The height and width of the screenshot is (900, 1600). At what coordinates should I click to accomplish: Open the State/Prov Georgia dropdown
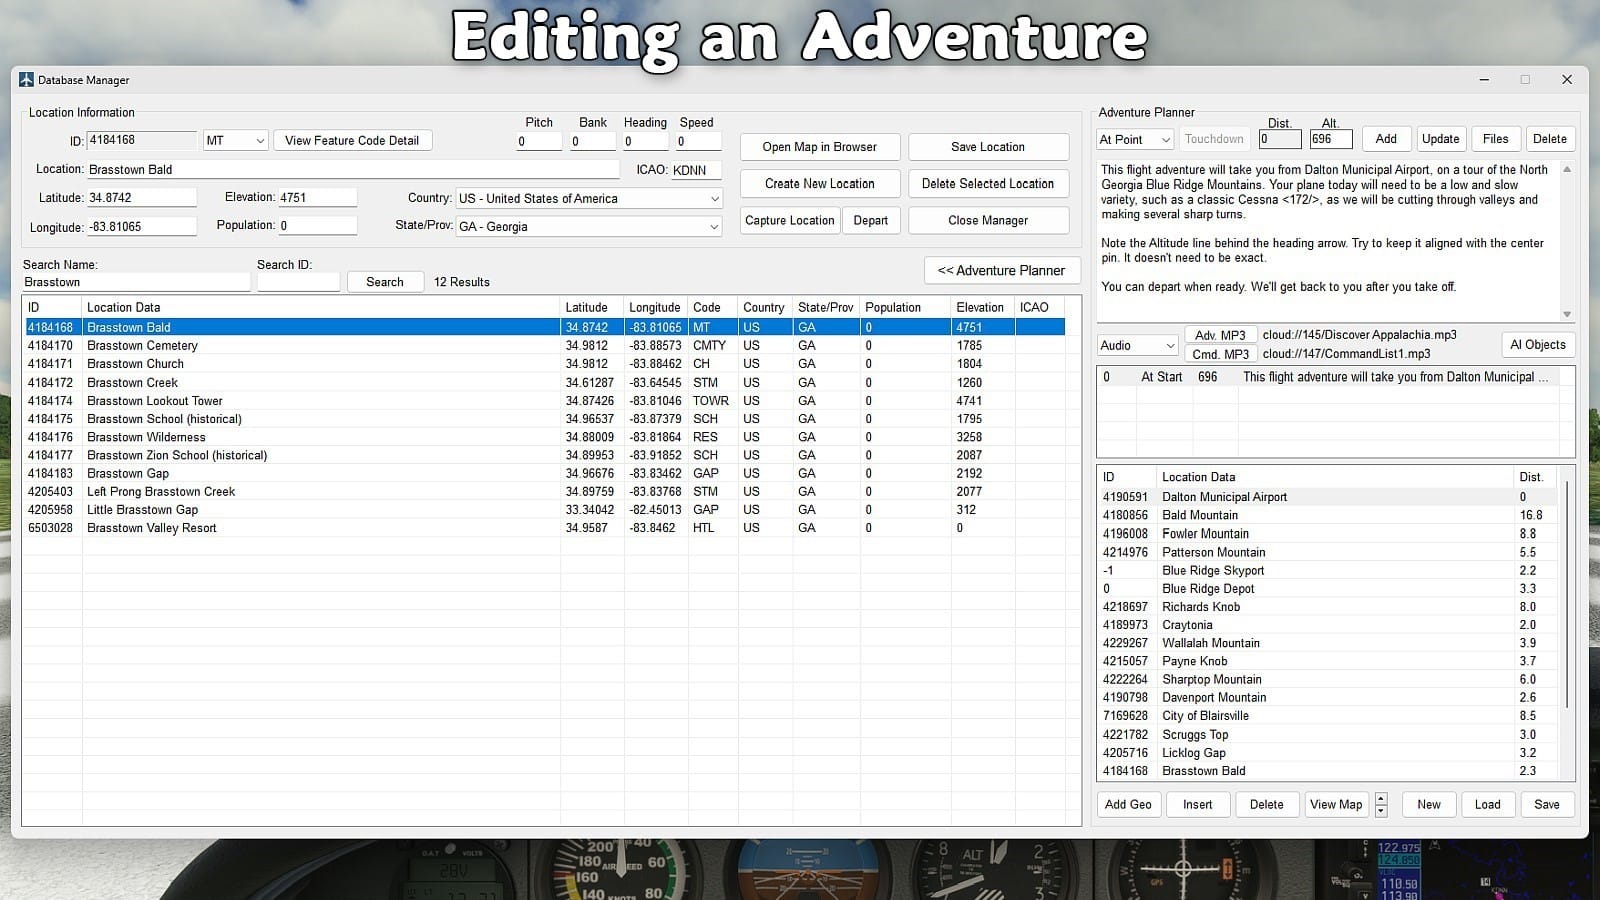714,227
